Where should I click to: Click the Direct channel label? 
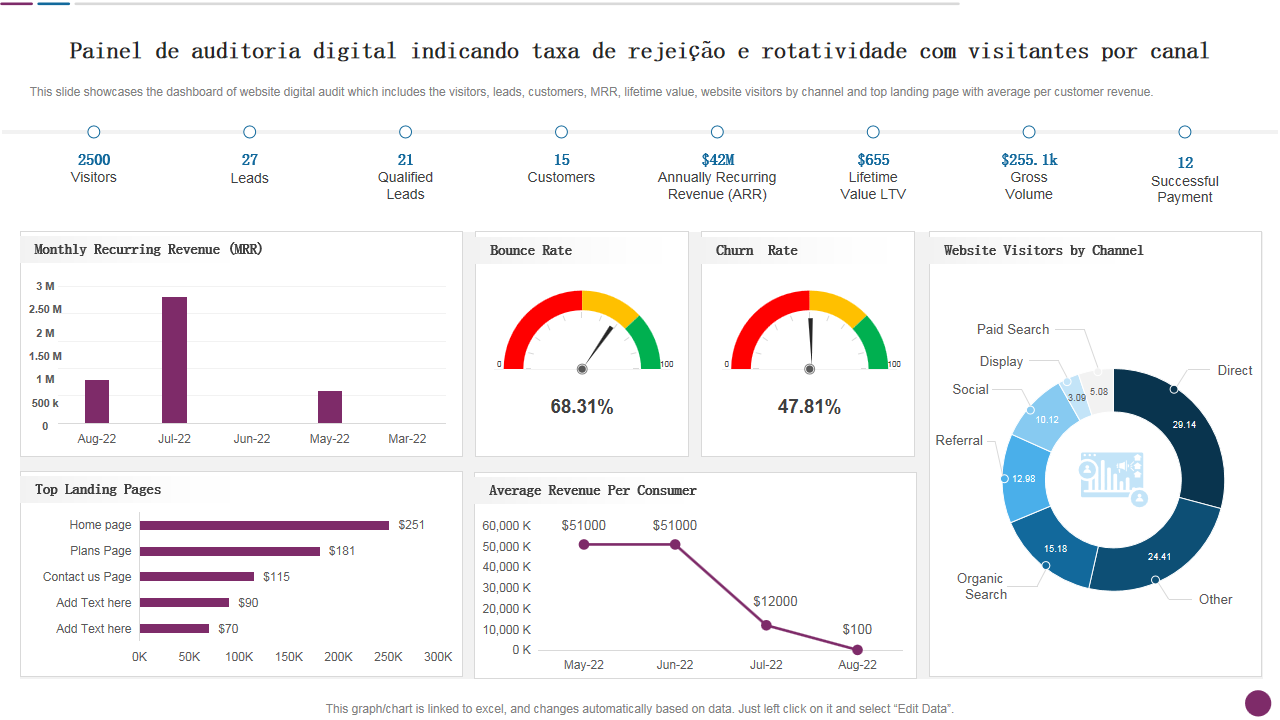[x=1235, y=370]
